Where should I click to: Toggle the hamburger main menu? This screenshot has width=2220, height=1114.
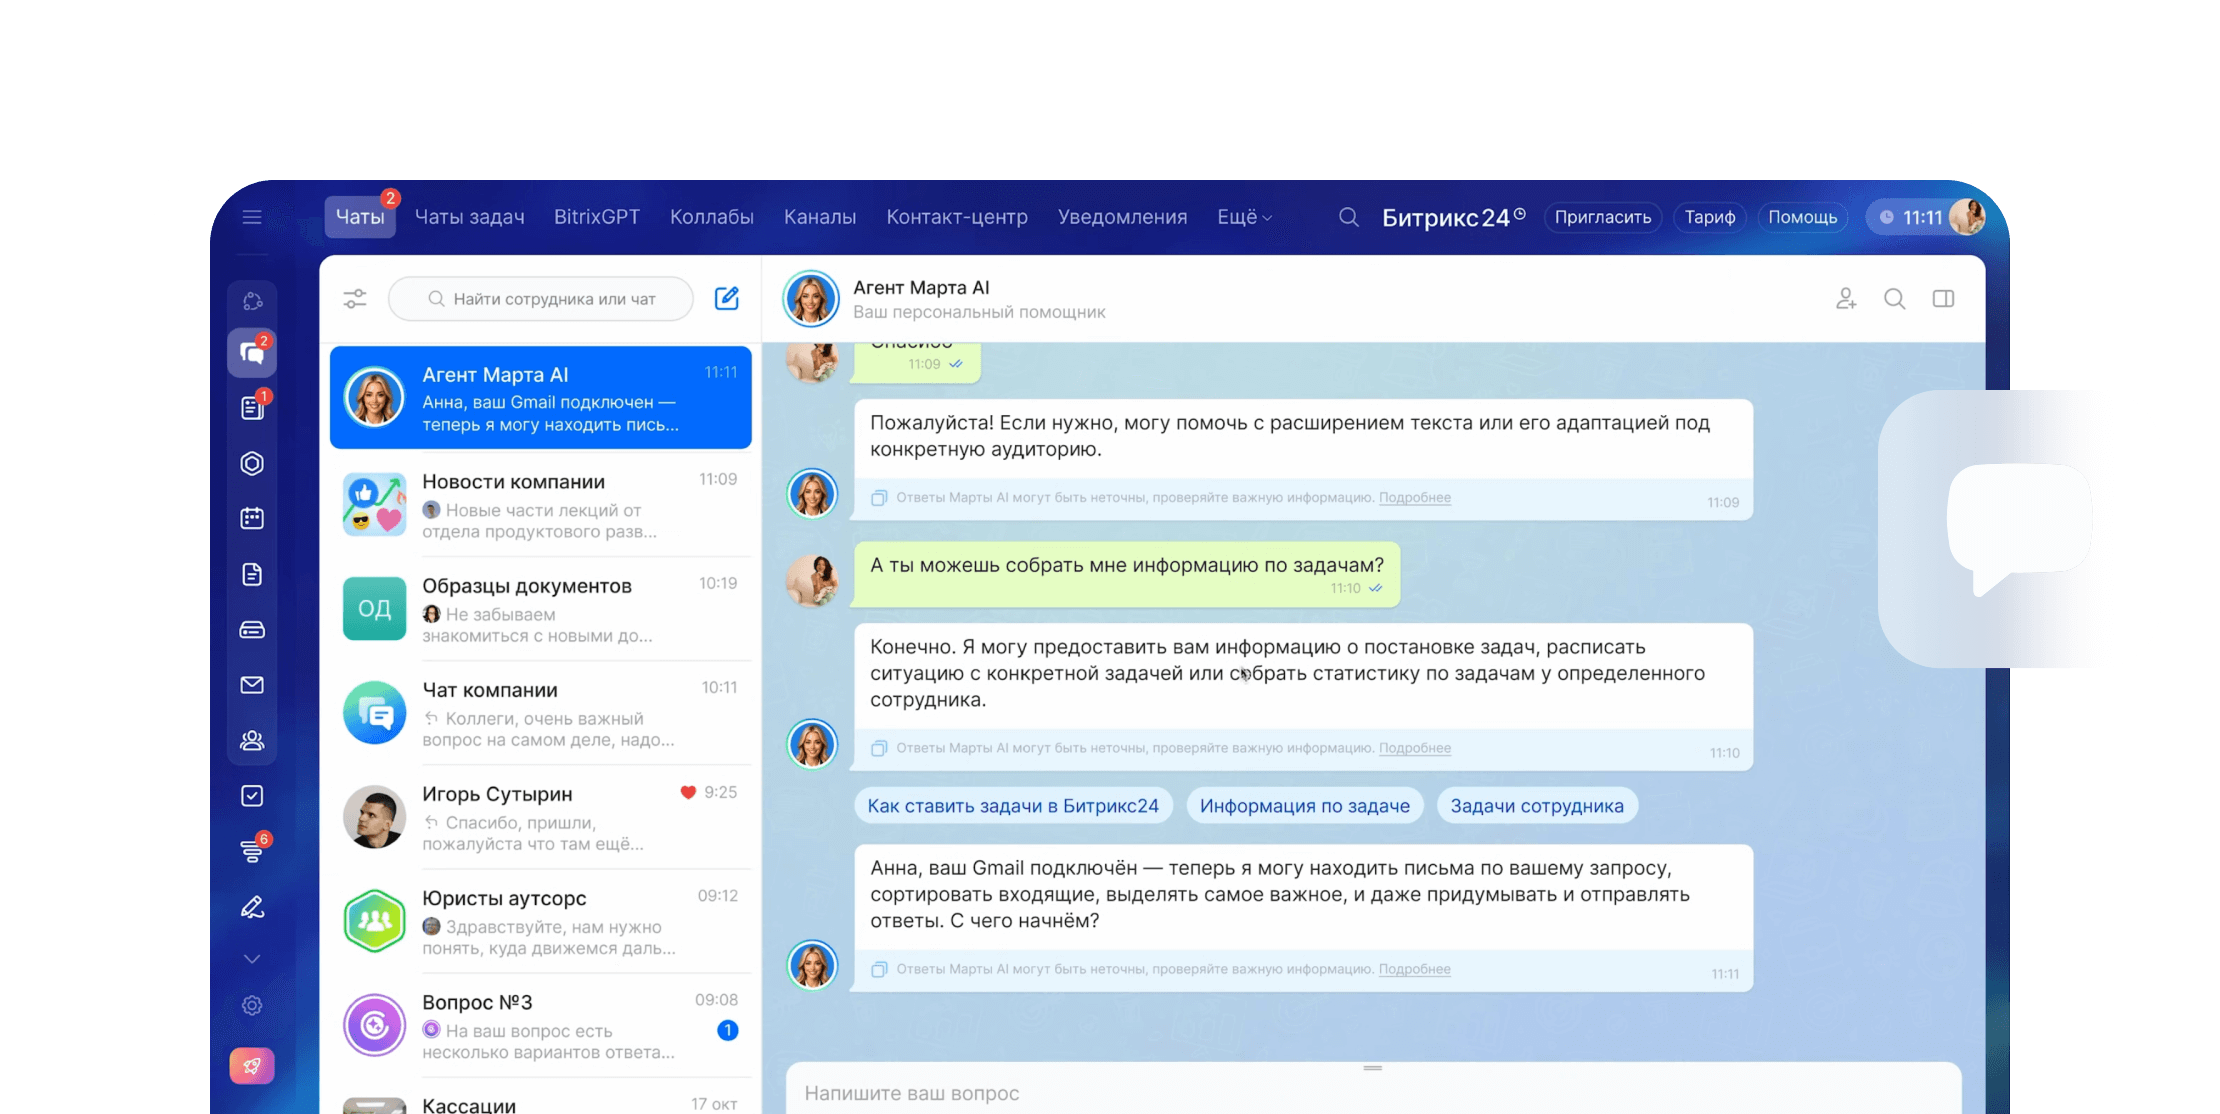click(x=252, y=217)
